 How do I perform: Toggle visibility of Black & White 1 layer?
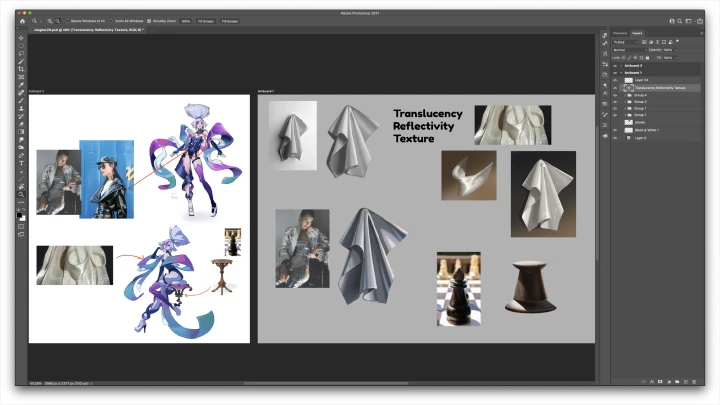(x=615, y=130)
